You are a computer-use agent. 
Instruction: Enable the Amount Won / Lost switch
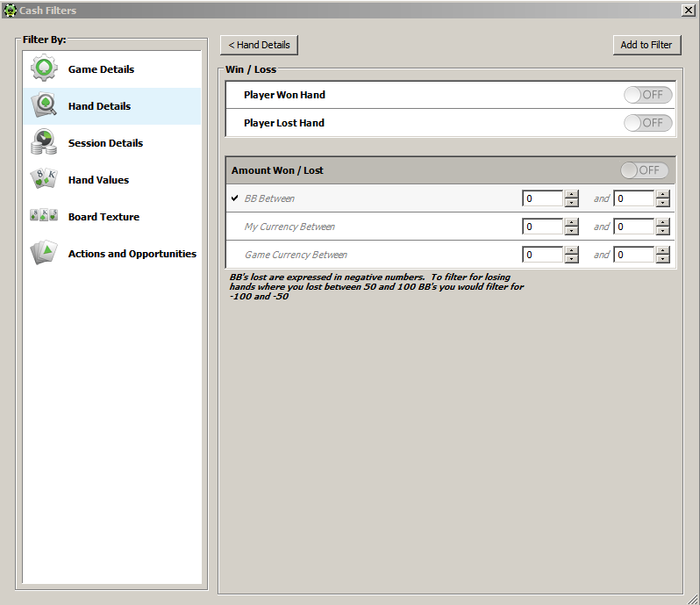(644, 170)
